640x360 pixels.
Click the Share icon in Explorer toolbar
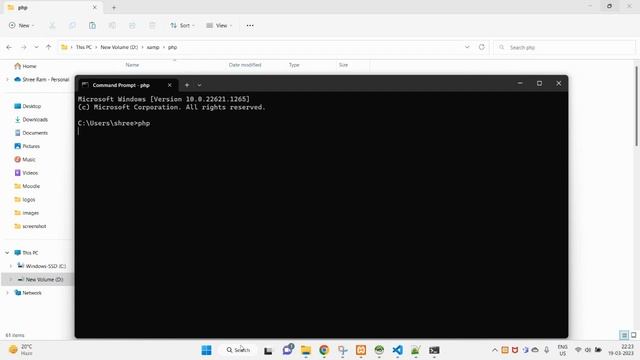[132, 25]
